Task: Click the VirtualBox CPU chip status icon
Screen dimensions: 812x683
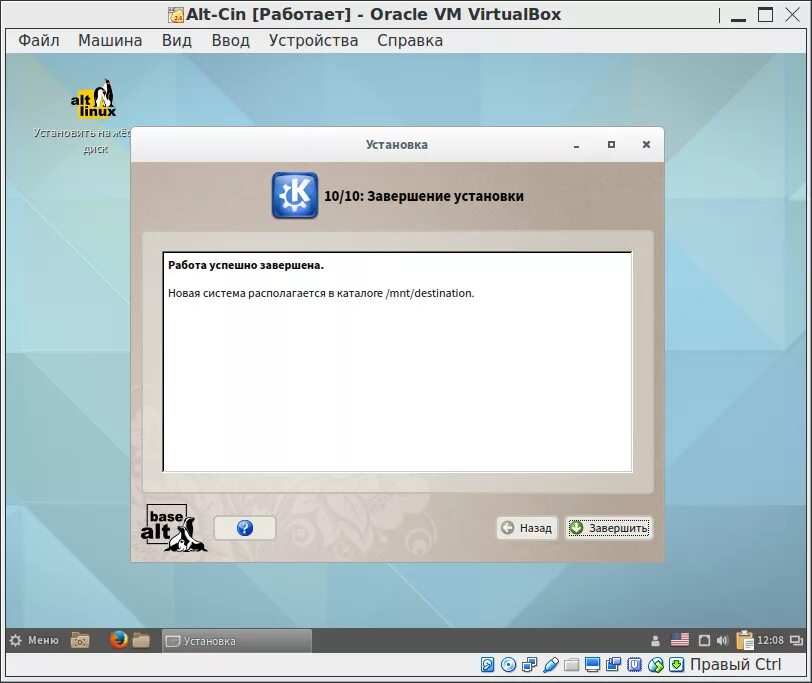Action: tap(634, 665)
